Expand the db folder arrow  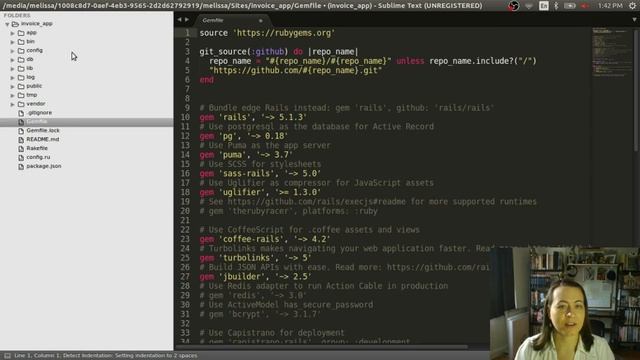13,60
